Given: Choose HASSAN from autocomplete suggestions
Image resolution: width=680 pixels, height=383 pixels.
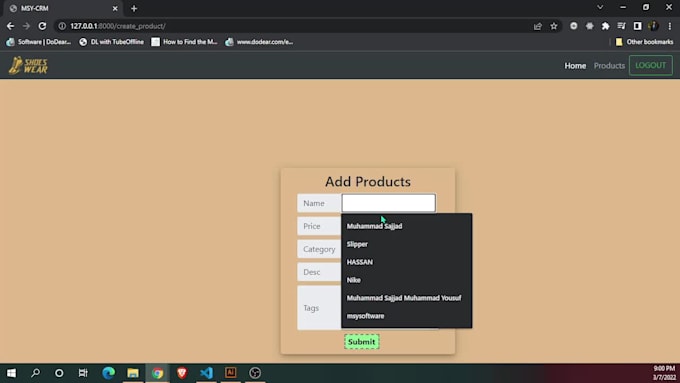Looking at the screenshot, I should [x=406, y=262].
